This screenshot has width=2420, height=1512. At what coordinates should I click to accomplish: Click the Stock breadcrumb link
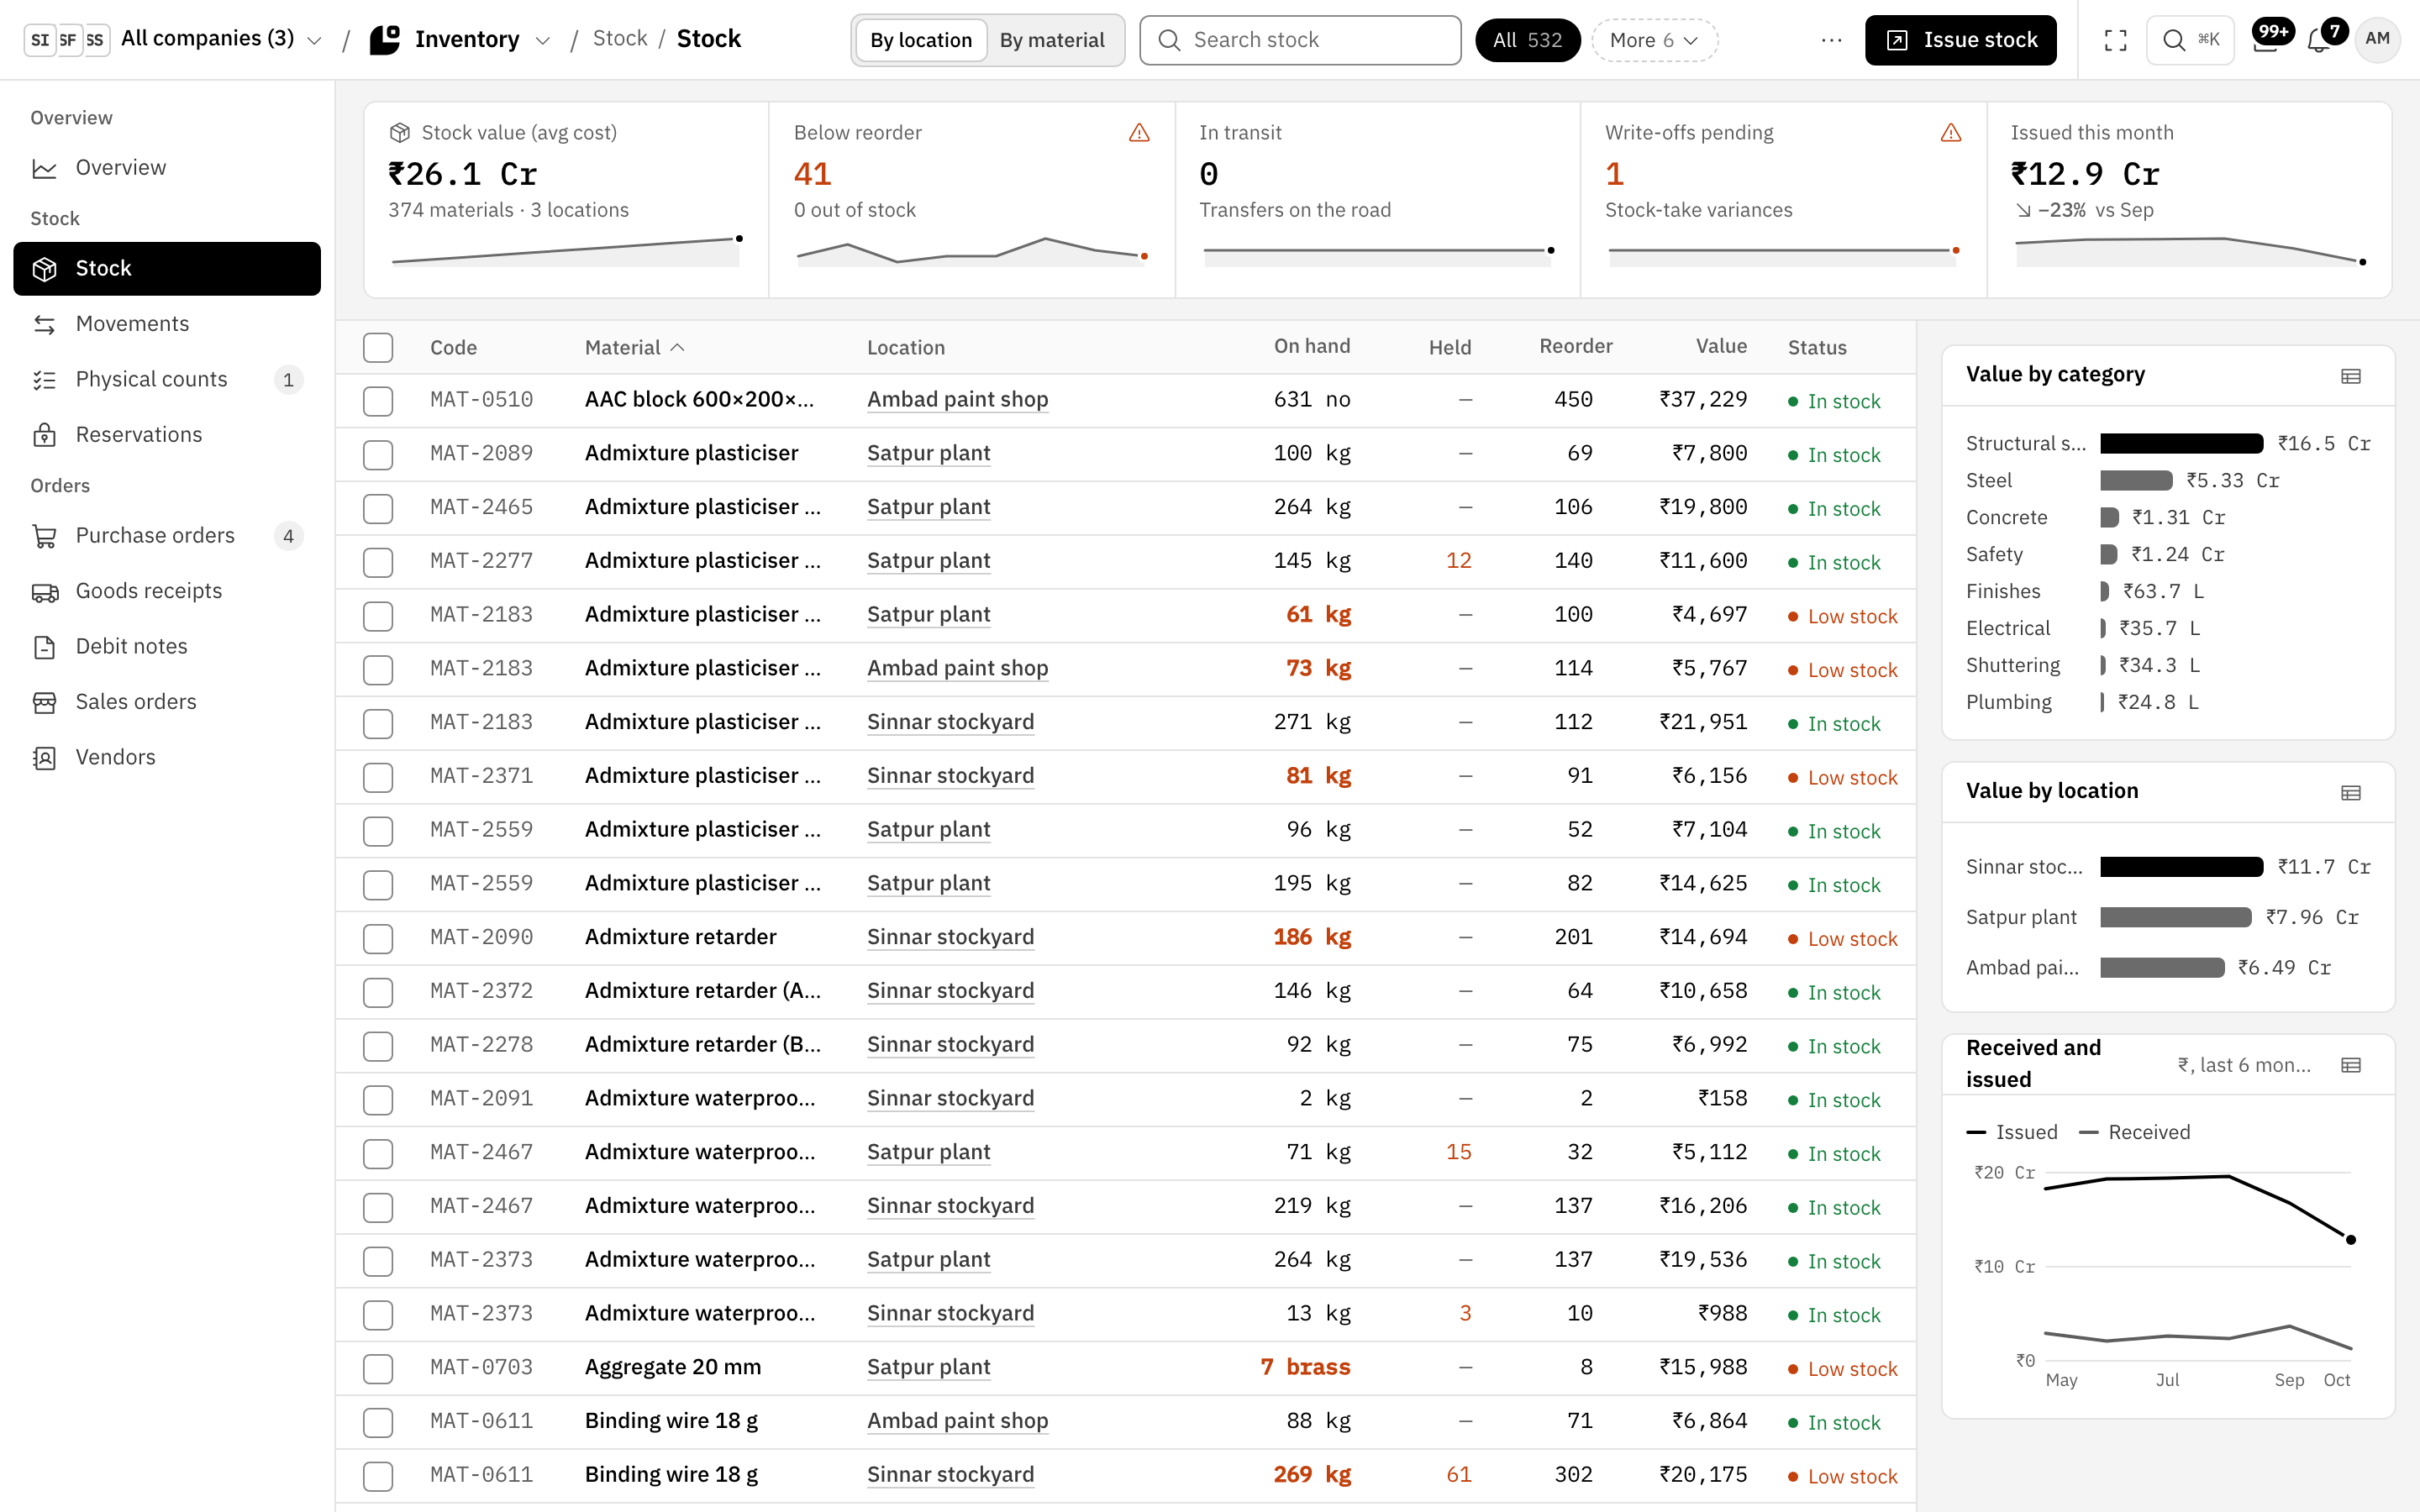coord(620,39)
